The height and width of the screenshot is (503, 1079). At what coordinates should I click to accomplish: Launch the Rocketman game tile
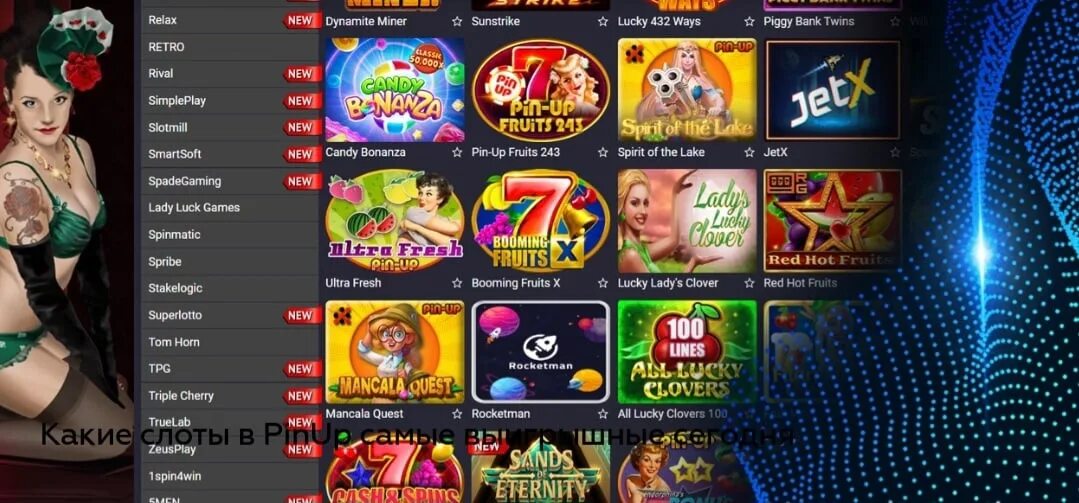(x=541, y=352)
